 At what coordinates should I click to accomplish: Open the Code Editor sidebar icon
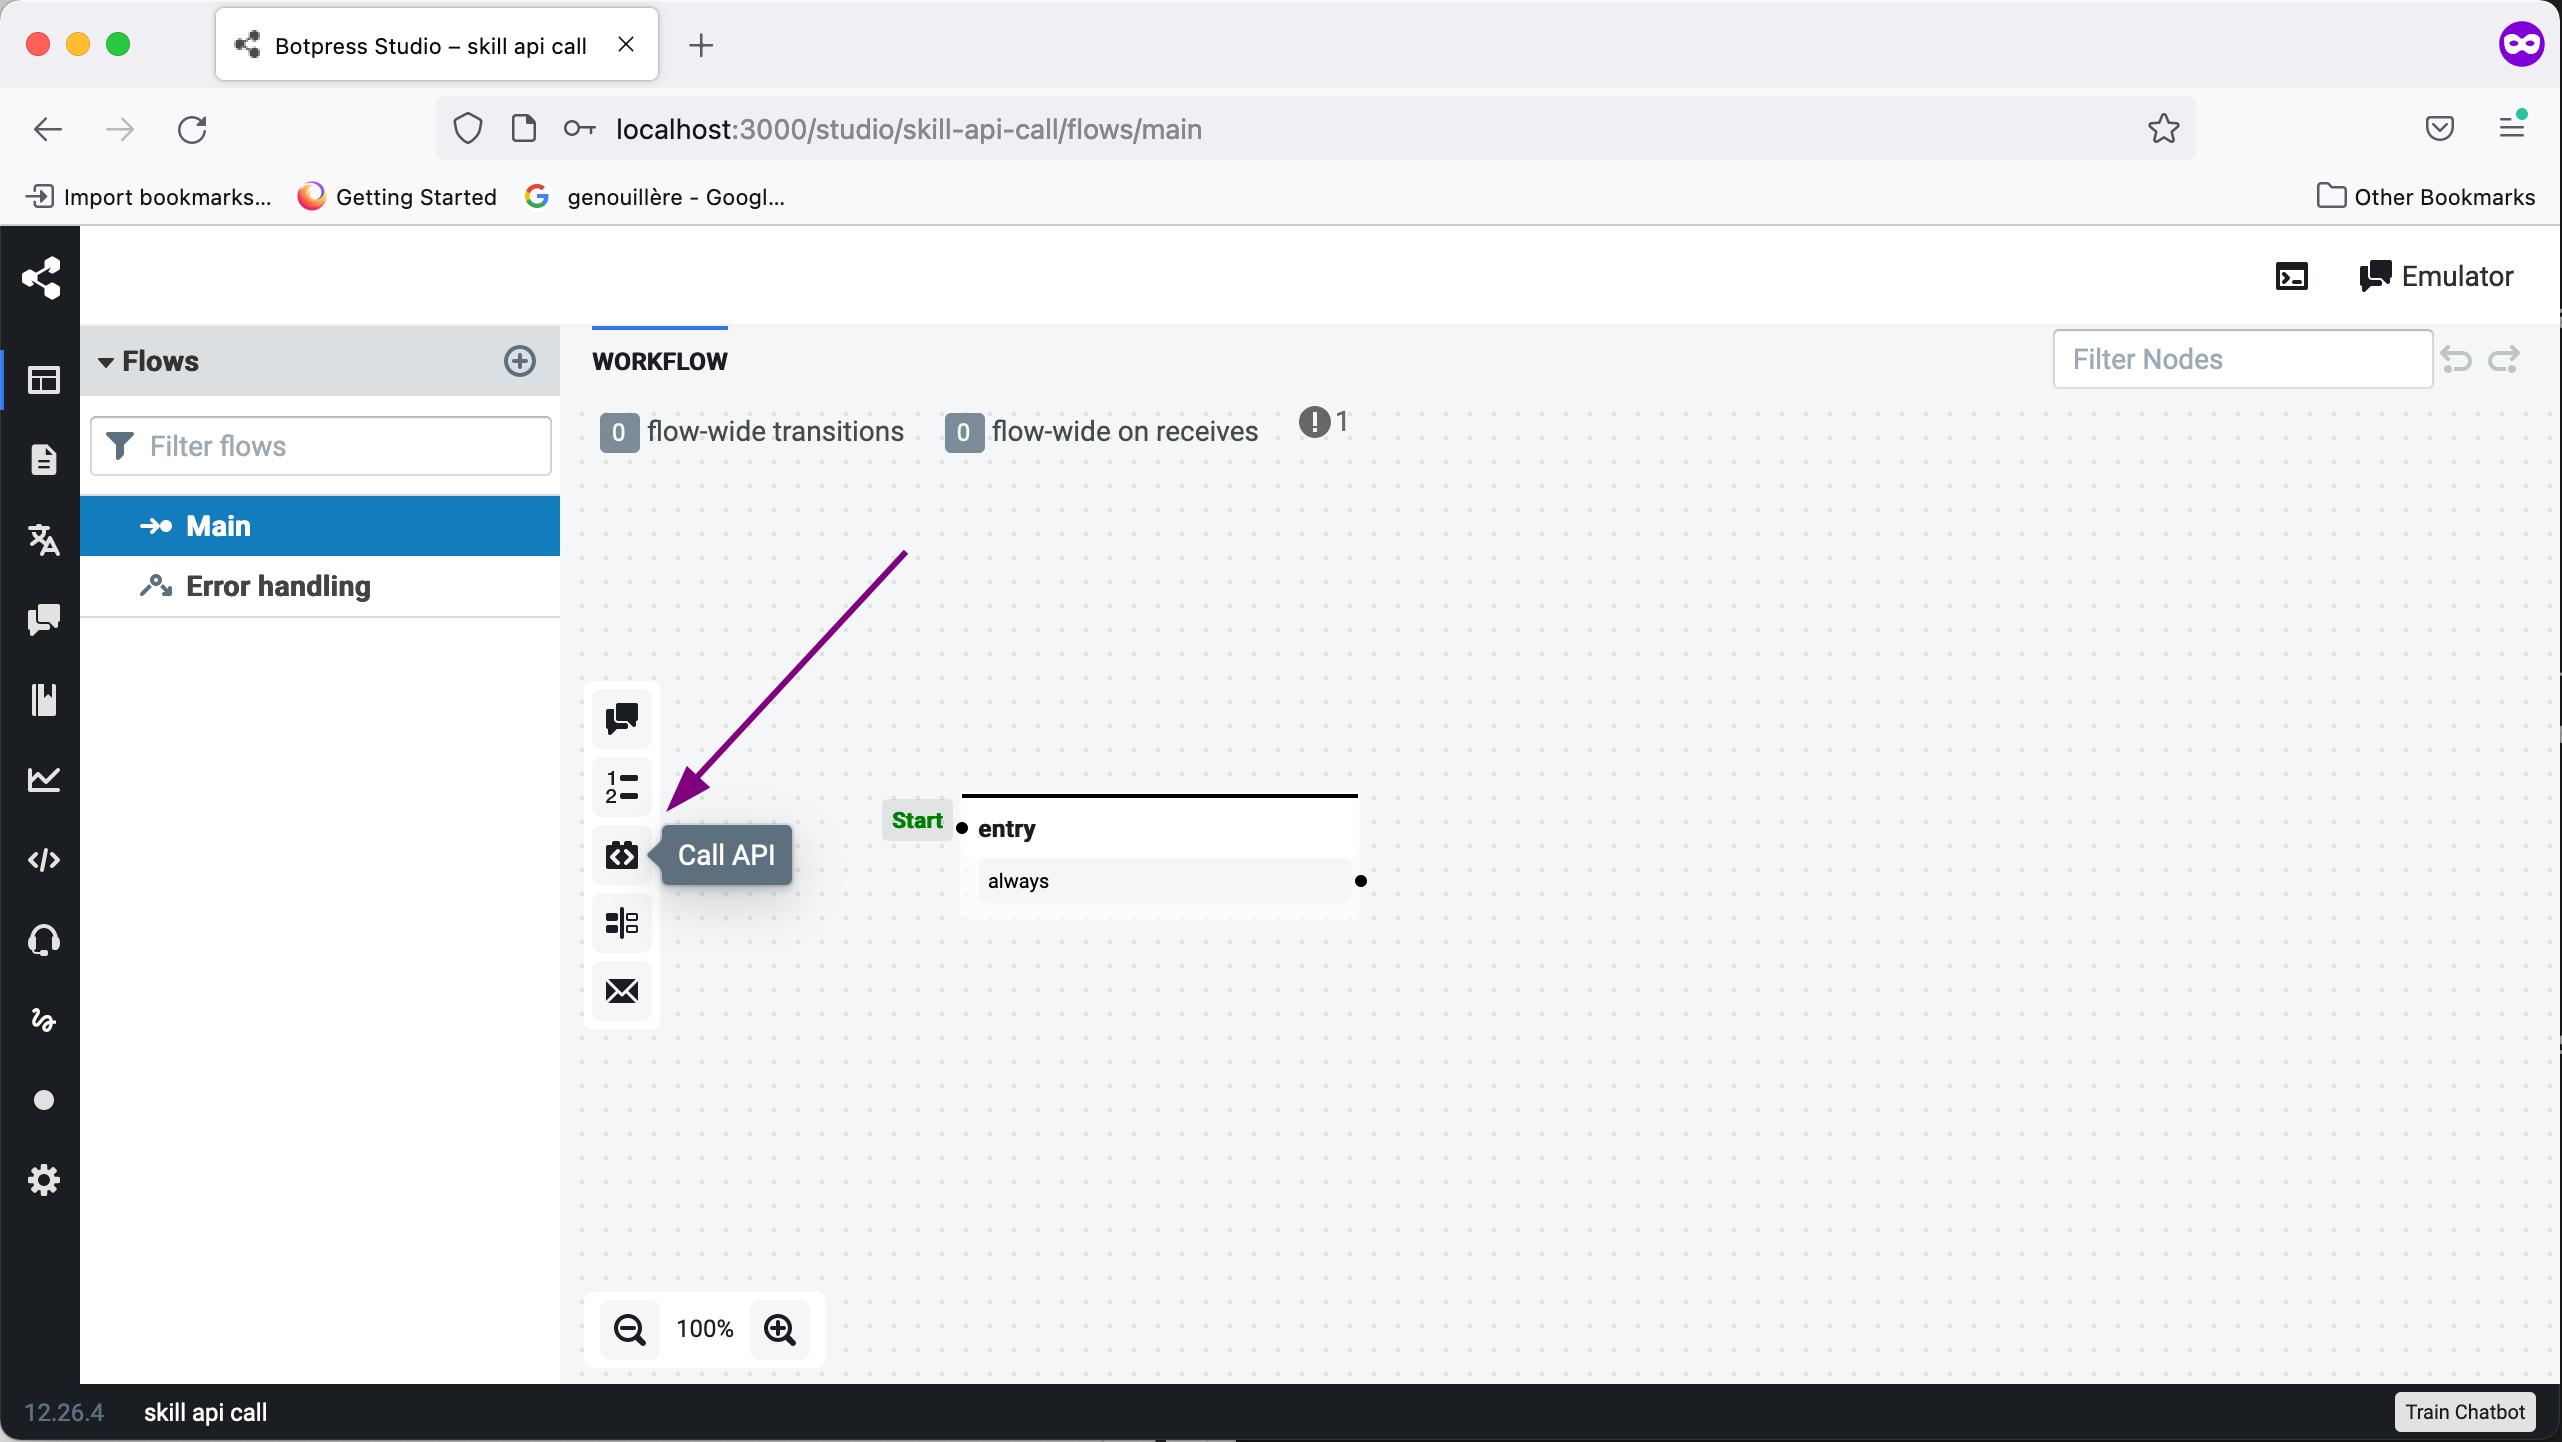(44, 859)
